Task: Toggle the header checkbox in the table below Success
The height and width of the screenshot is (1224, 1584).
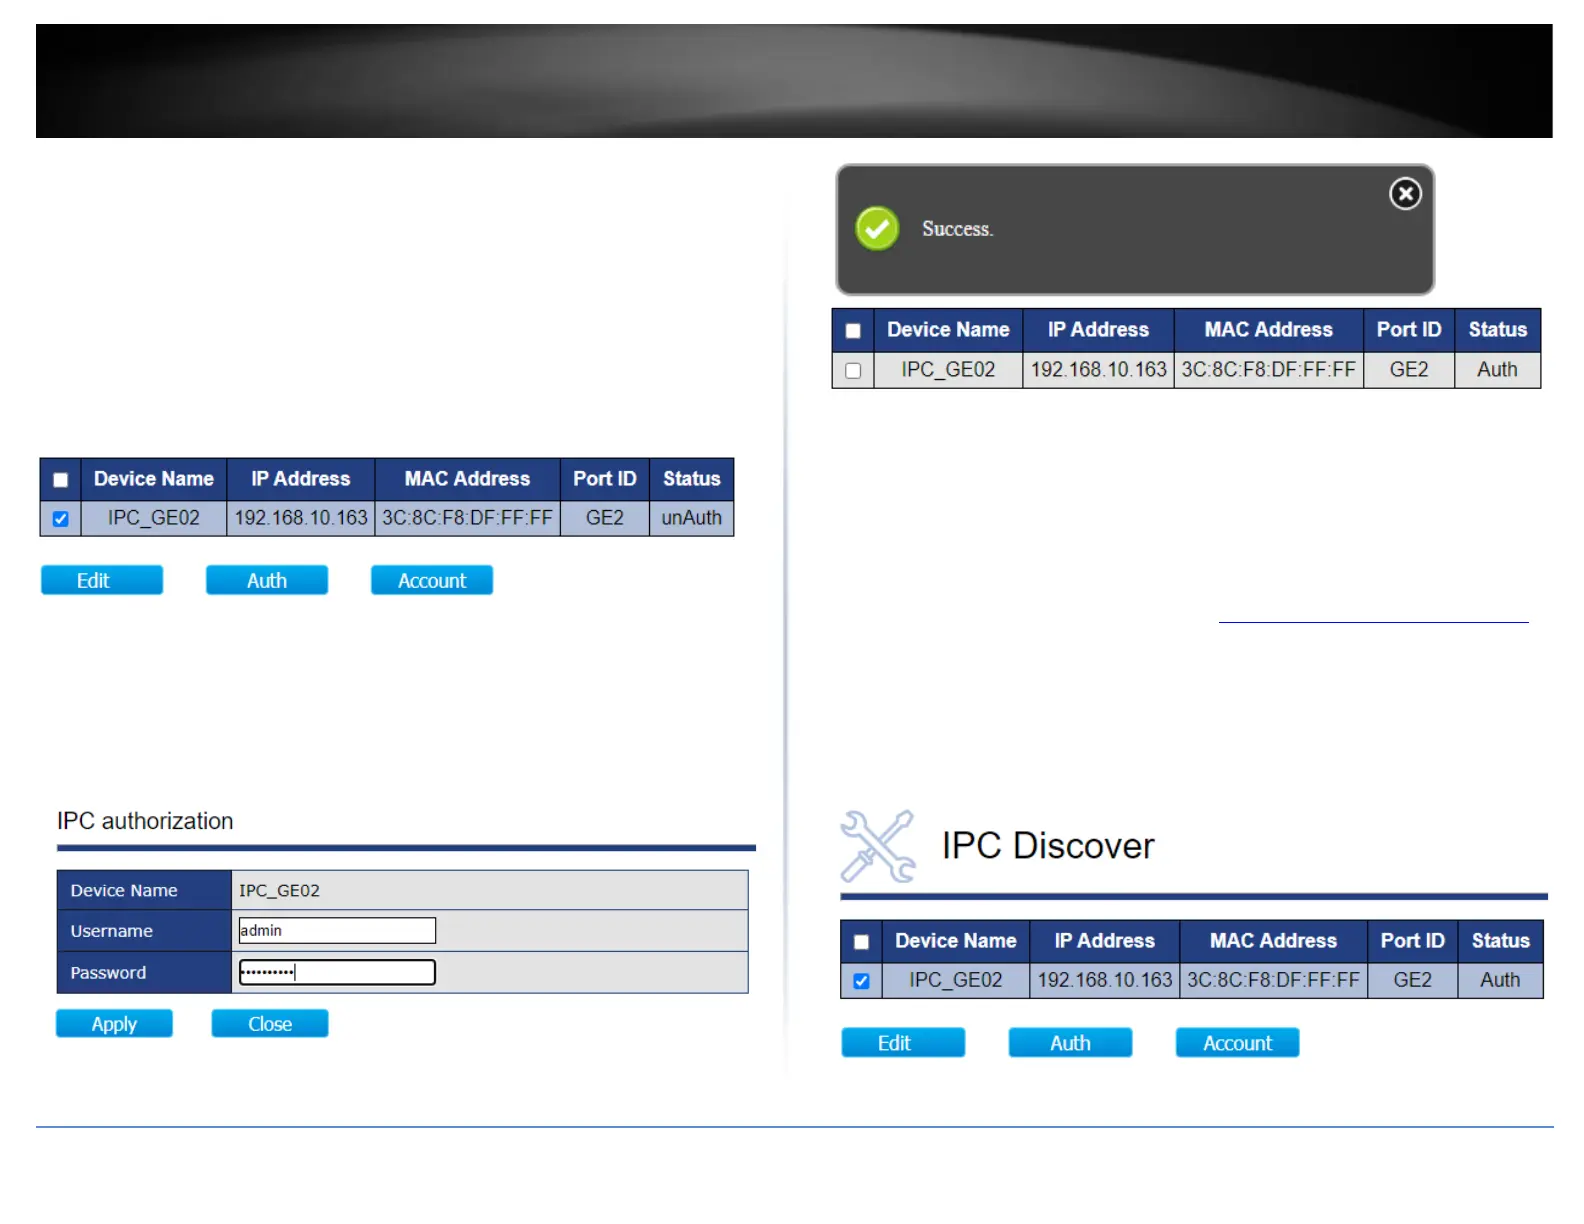Action: pos(853,331)
